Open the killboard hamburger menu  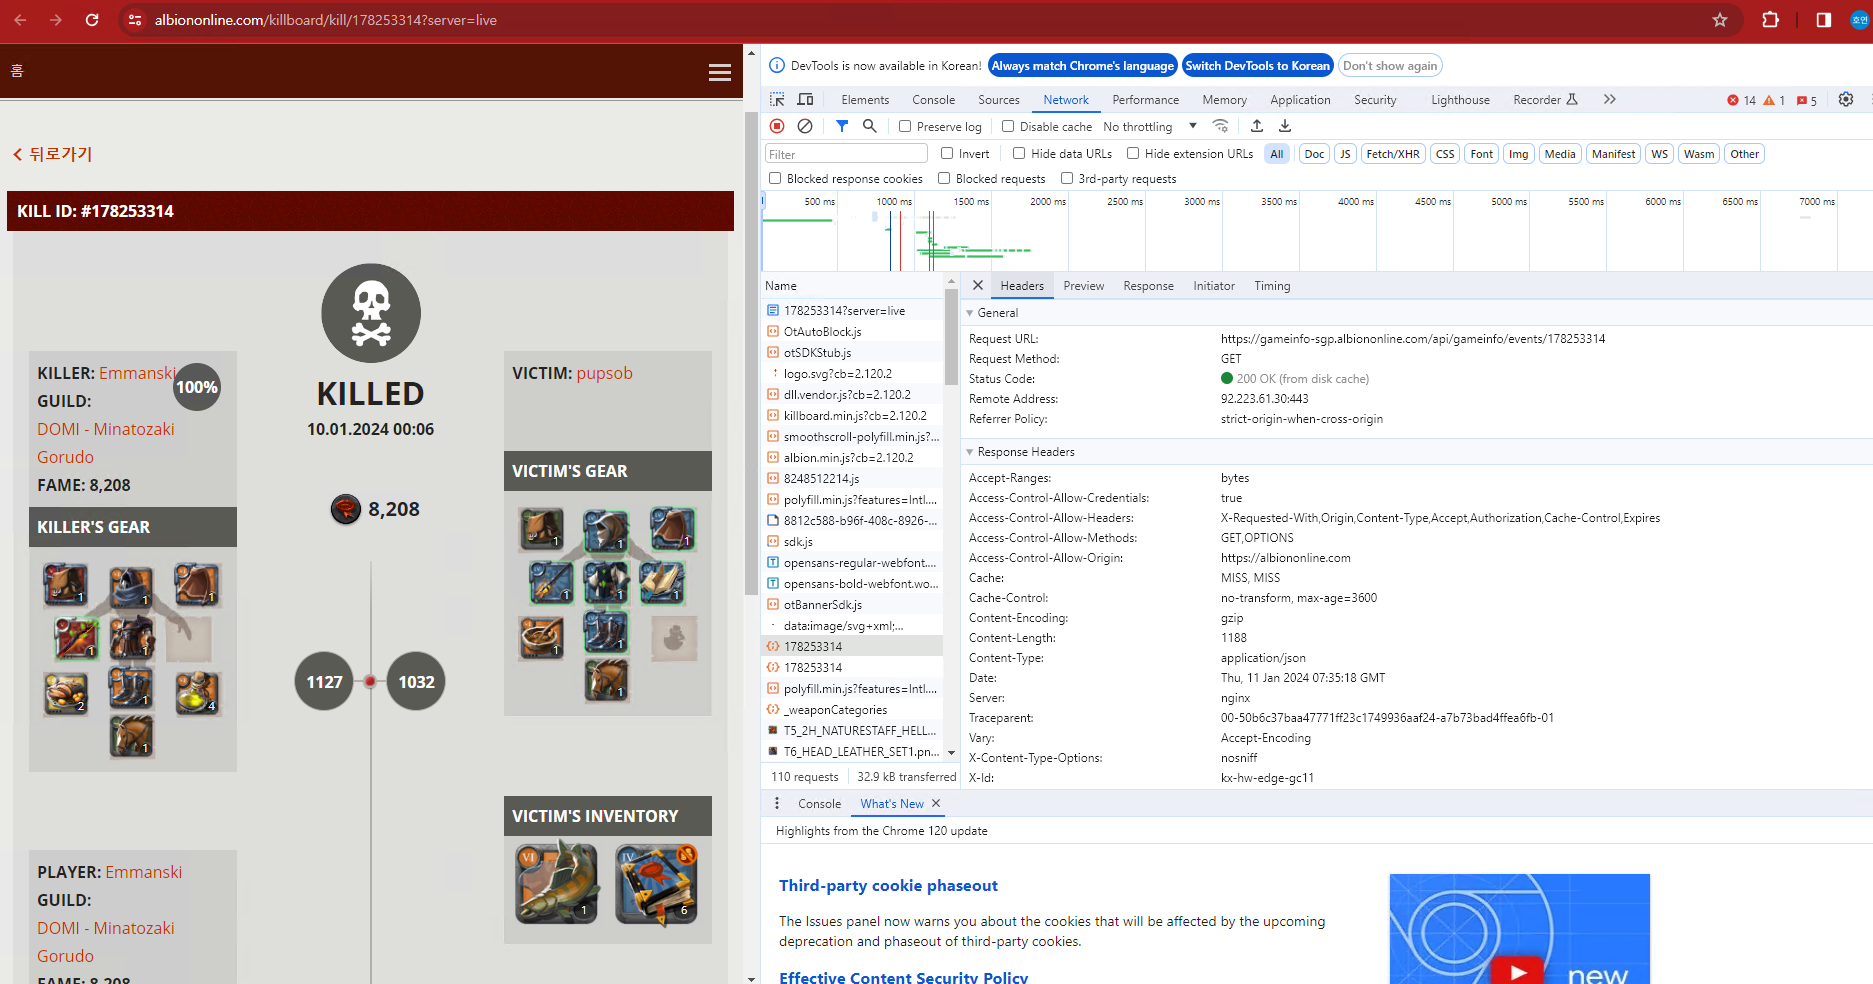pos(720,72)
